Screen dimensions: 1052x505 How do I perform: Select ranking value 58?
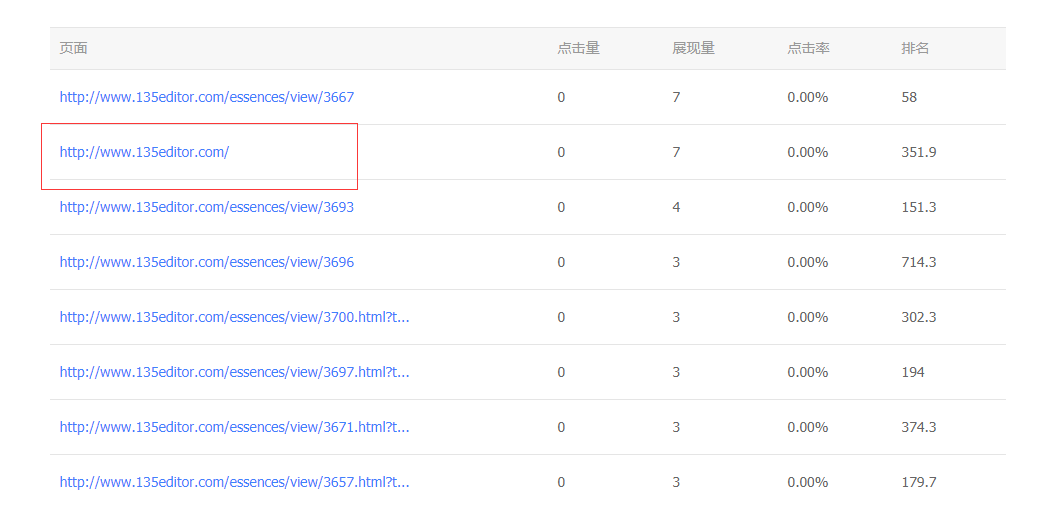[909, 97]
